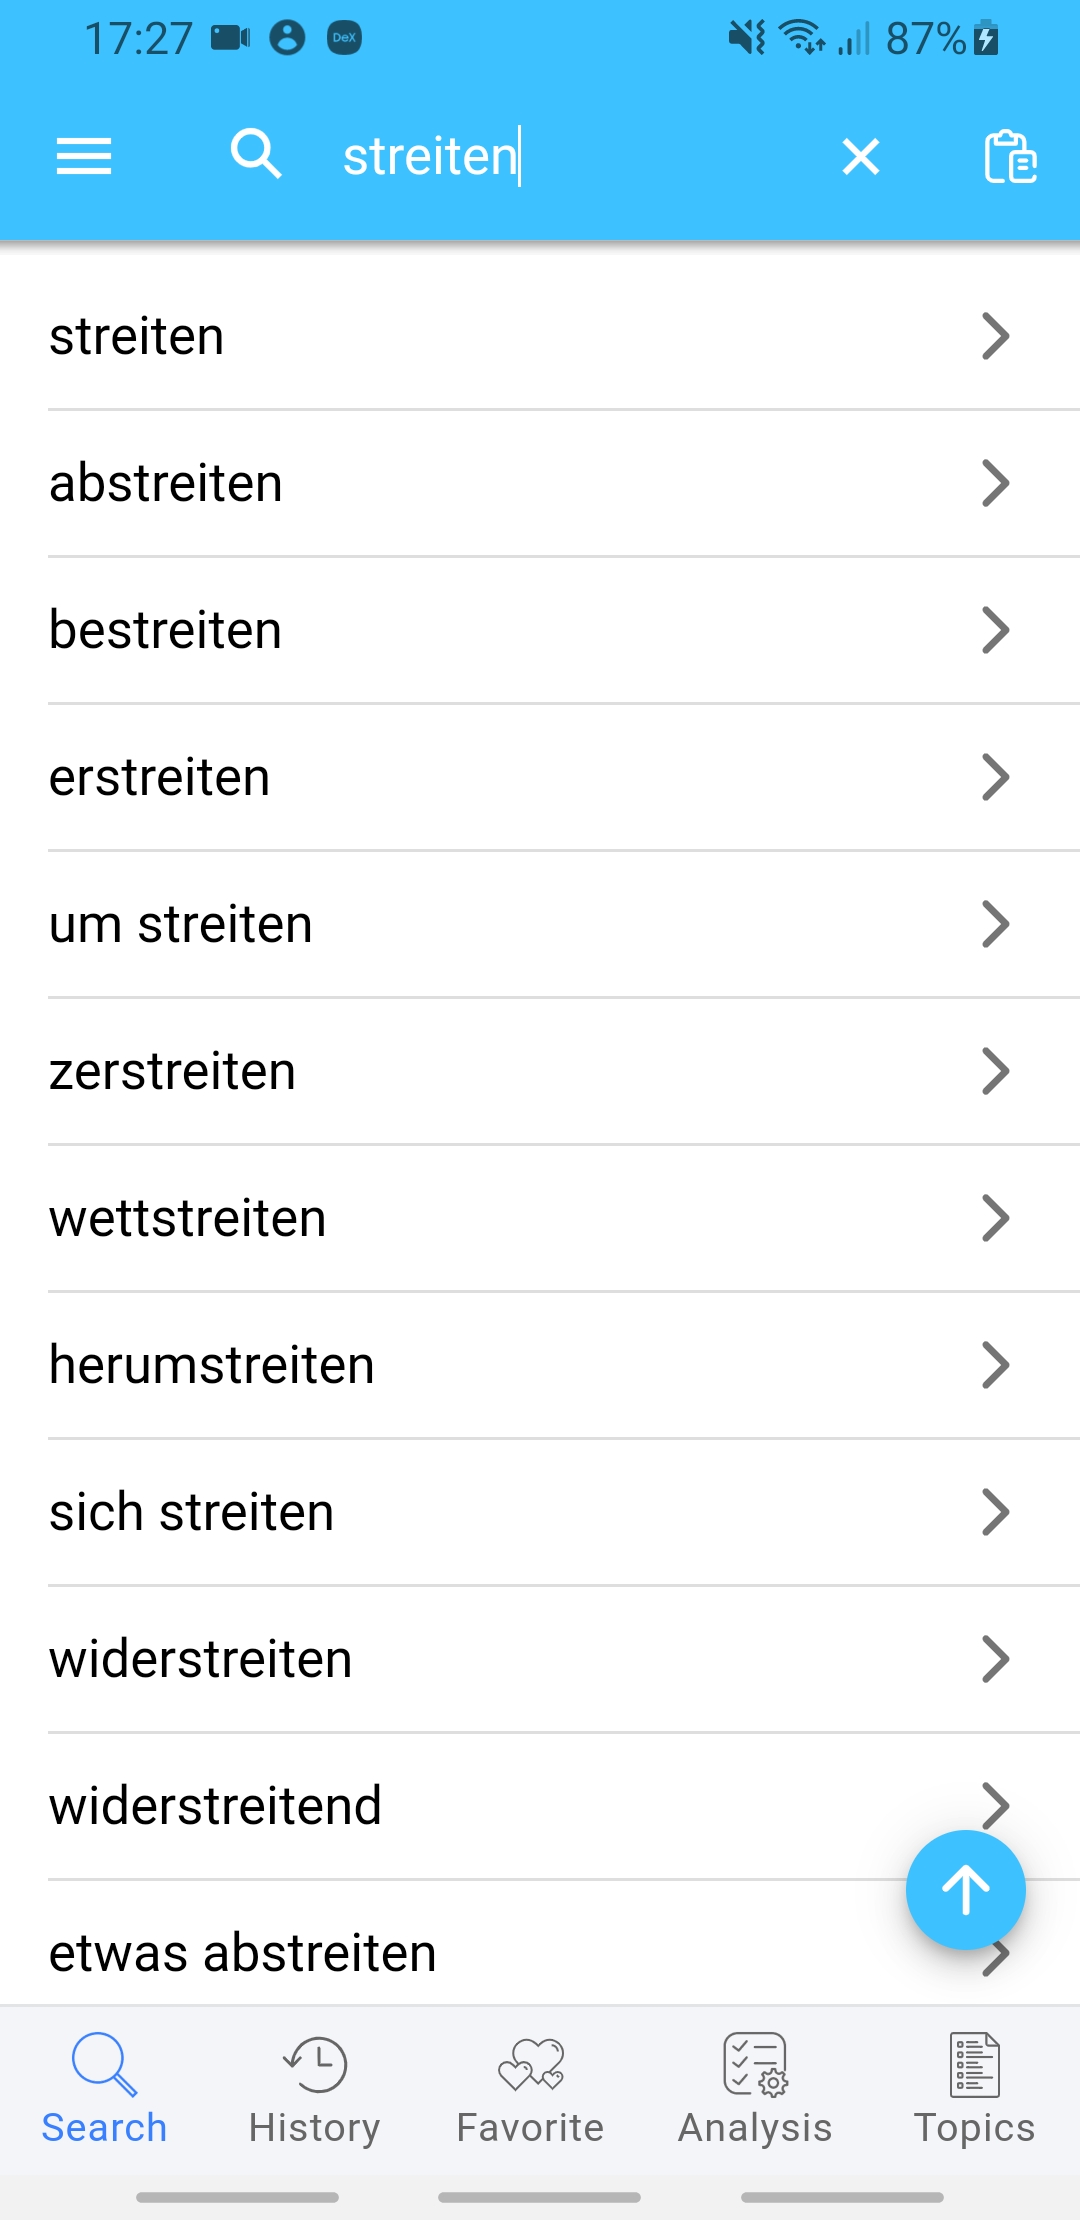Tap the chevron beside 'herumstreiten'
1080x2220 pixels.
[x=995, y=1365]
